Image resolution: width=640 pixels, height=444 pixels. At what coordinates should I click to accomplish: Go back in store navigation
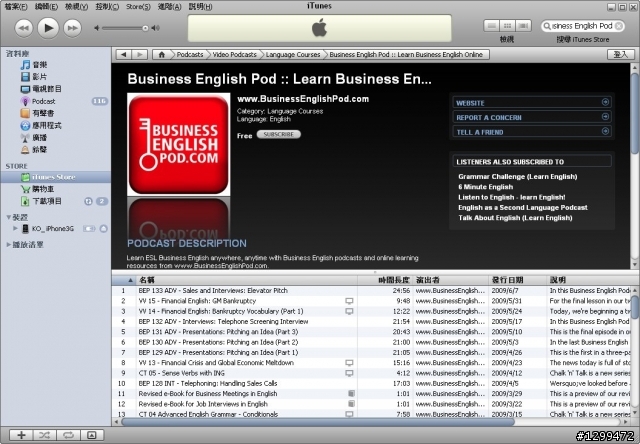[x=124, y=54]
